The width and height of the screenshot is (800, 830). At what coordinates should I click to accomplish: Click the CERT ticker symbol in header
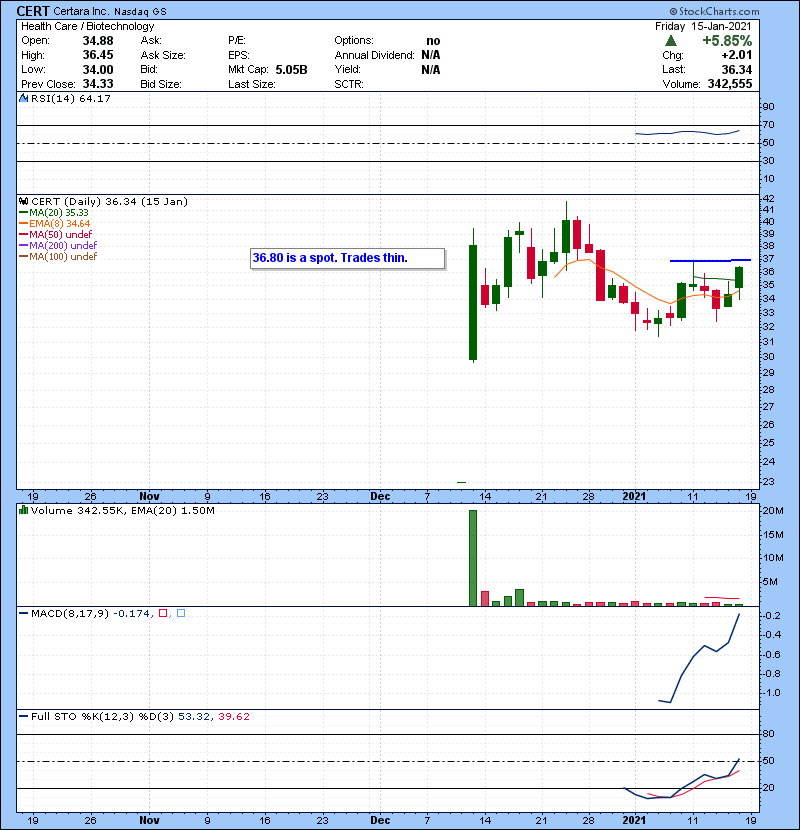click(33, 11)
